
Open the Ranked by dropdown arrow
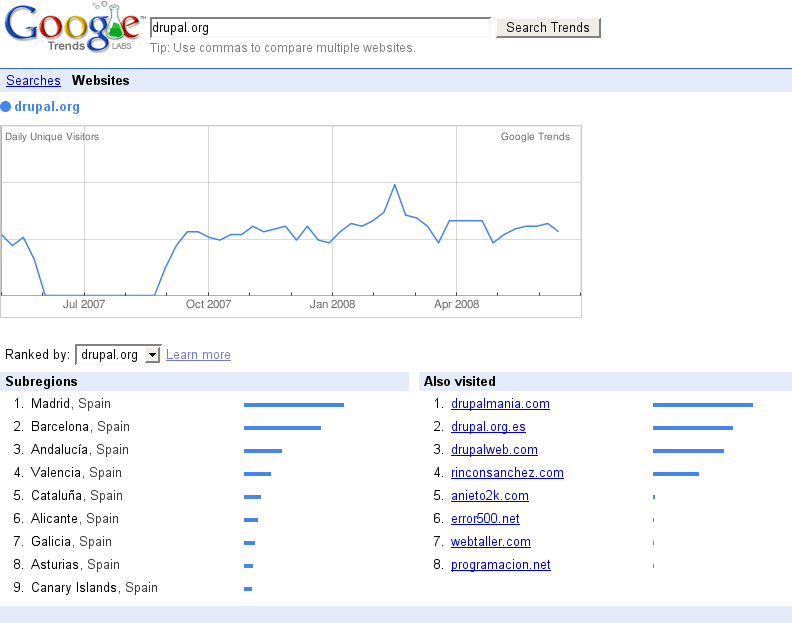pos(152,355)
